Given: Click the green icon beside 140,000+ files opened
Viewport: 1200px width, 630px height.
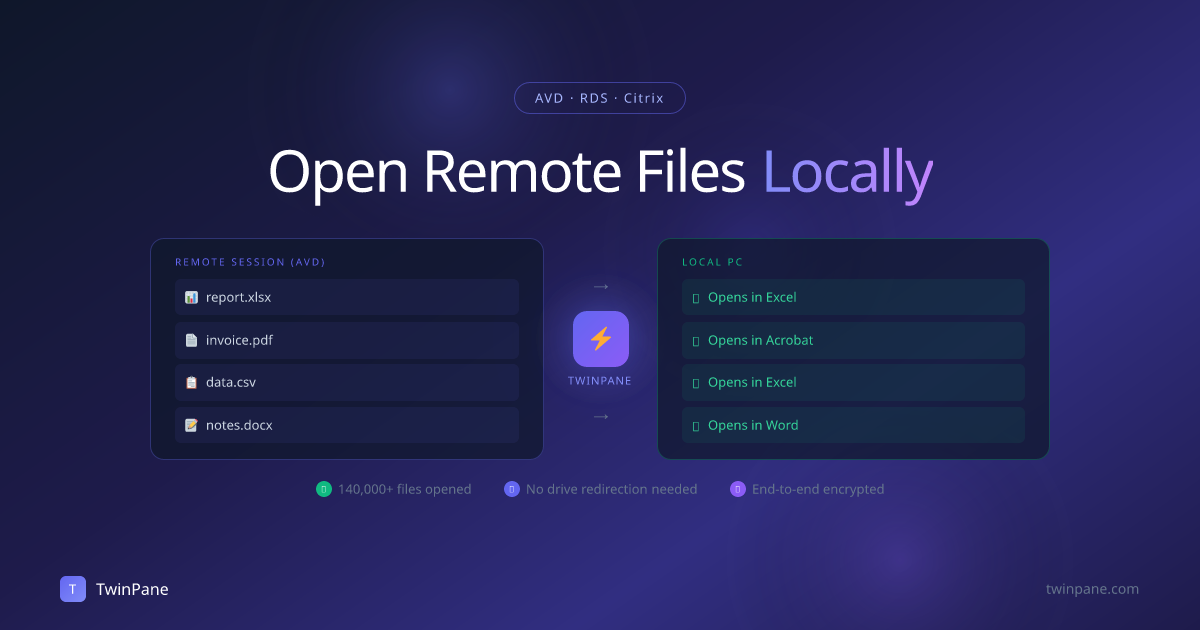Looking at the screenshot, I should pyautogui.click(x=324, y=489).
